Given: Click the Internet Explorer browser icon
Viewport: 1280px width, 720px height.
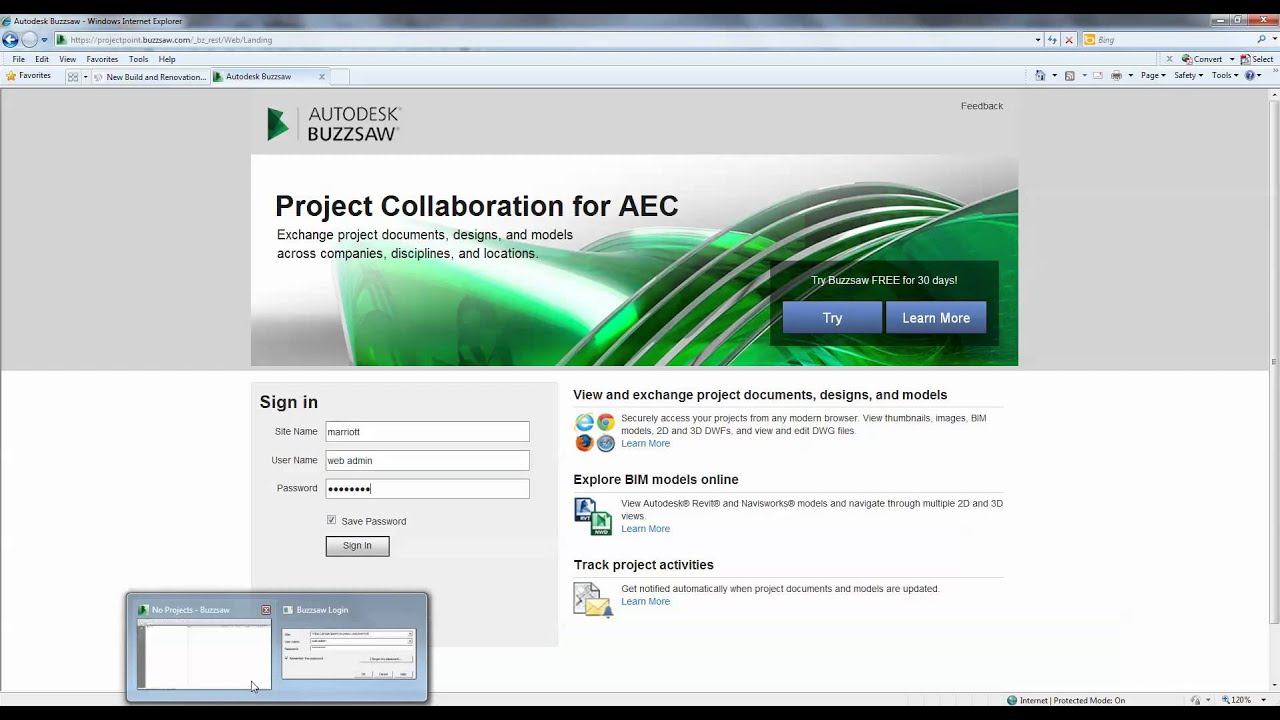Looking at the screenshot, I should click(x=584, y=423).
